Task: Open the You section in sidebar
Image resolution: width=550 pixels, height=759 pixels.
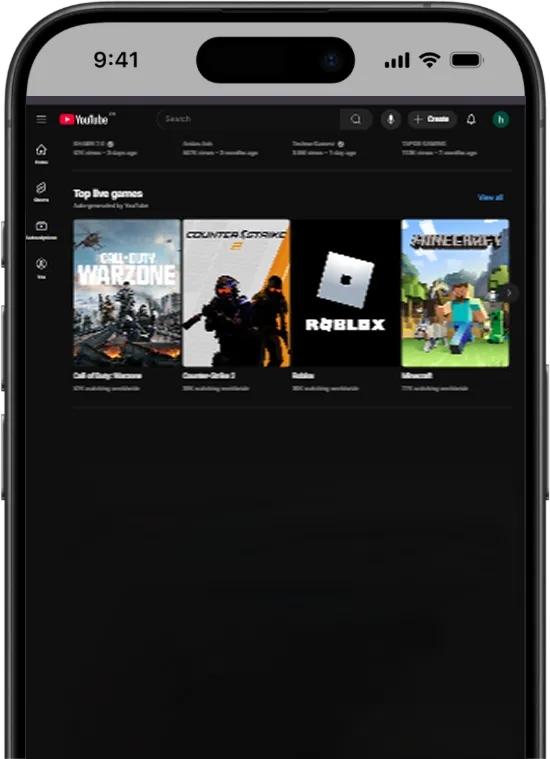Action: (x=41, y=268)
